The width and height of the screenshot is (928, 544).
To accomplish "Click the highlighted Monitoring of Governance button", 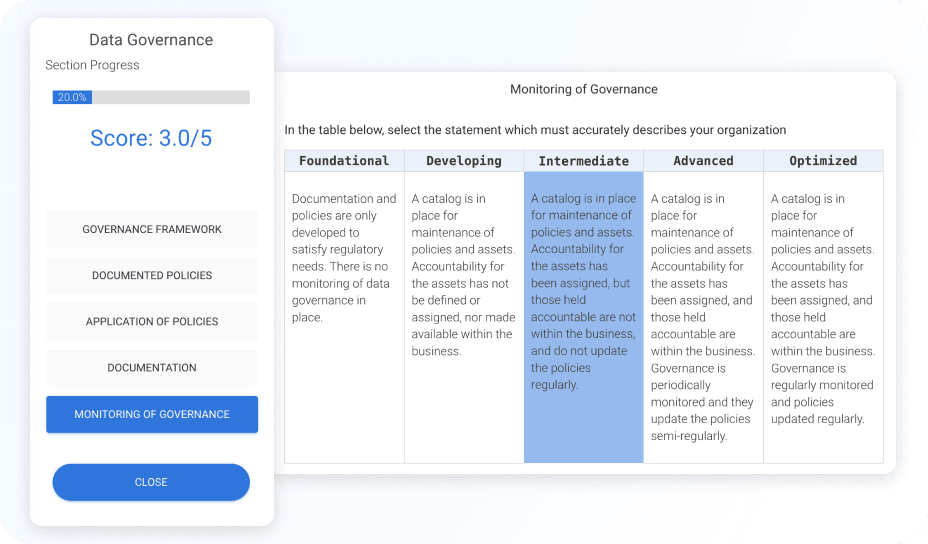I will point(152,414).
